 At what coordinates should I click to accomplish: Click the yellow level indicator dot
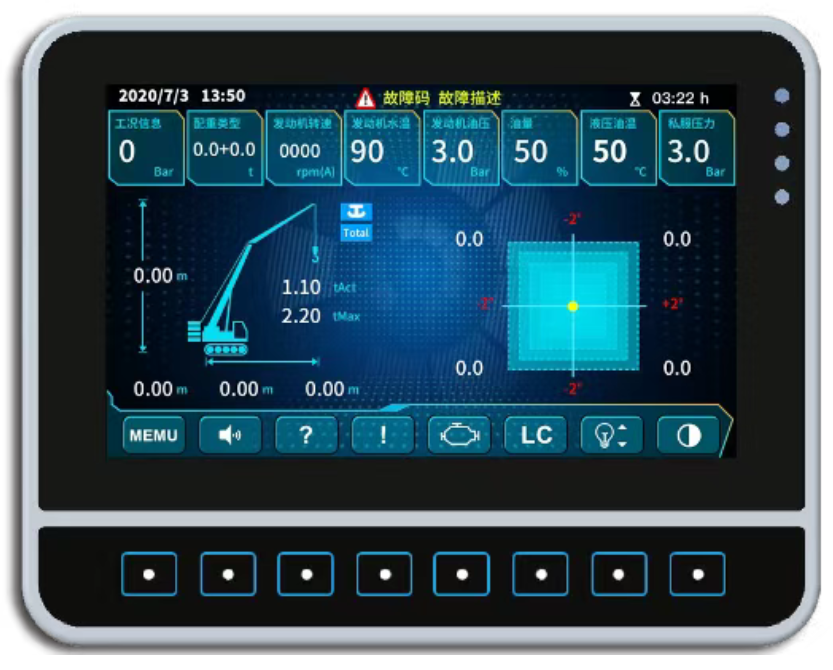coord(573,306)
